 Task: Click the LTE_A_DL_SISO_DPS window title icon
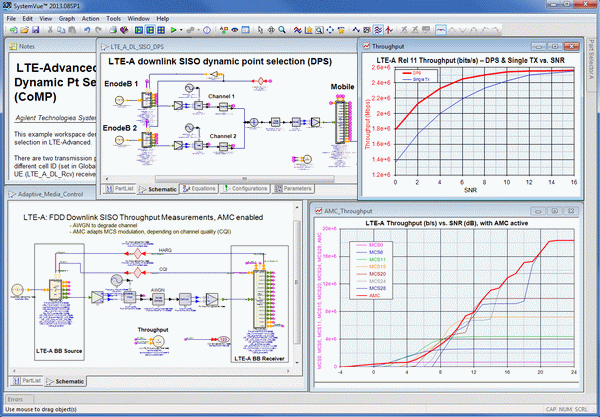pos(104,46)
